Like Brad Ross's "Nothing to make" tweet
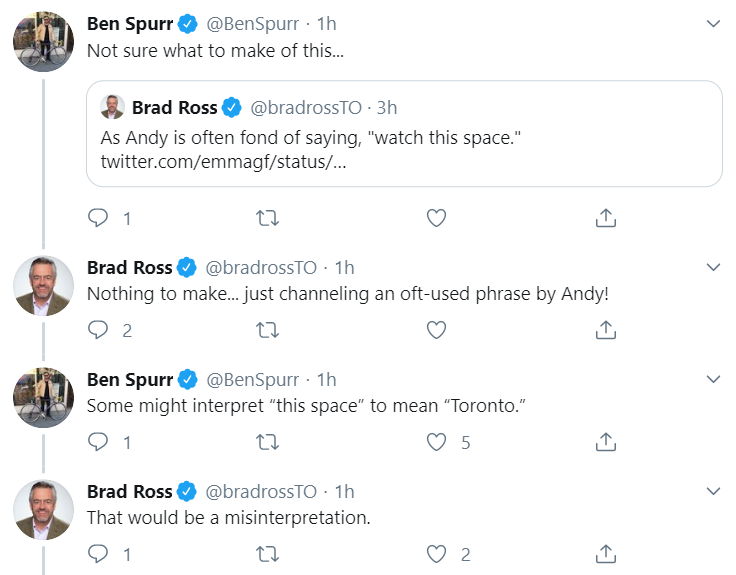This screenshot has width=736, height=575. (x=436, y=330)
